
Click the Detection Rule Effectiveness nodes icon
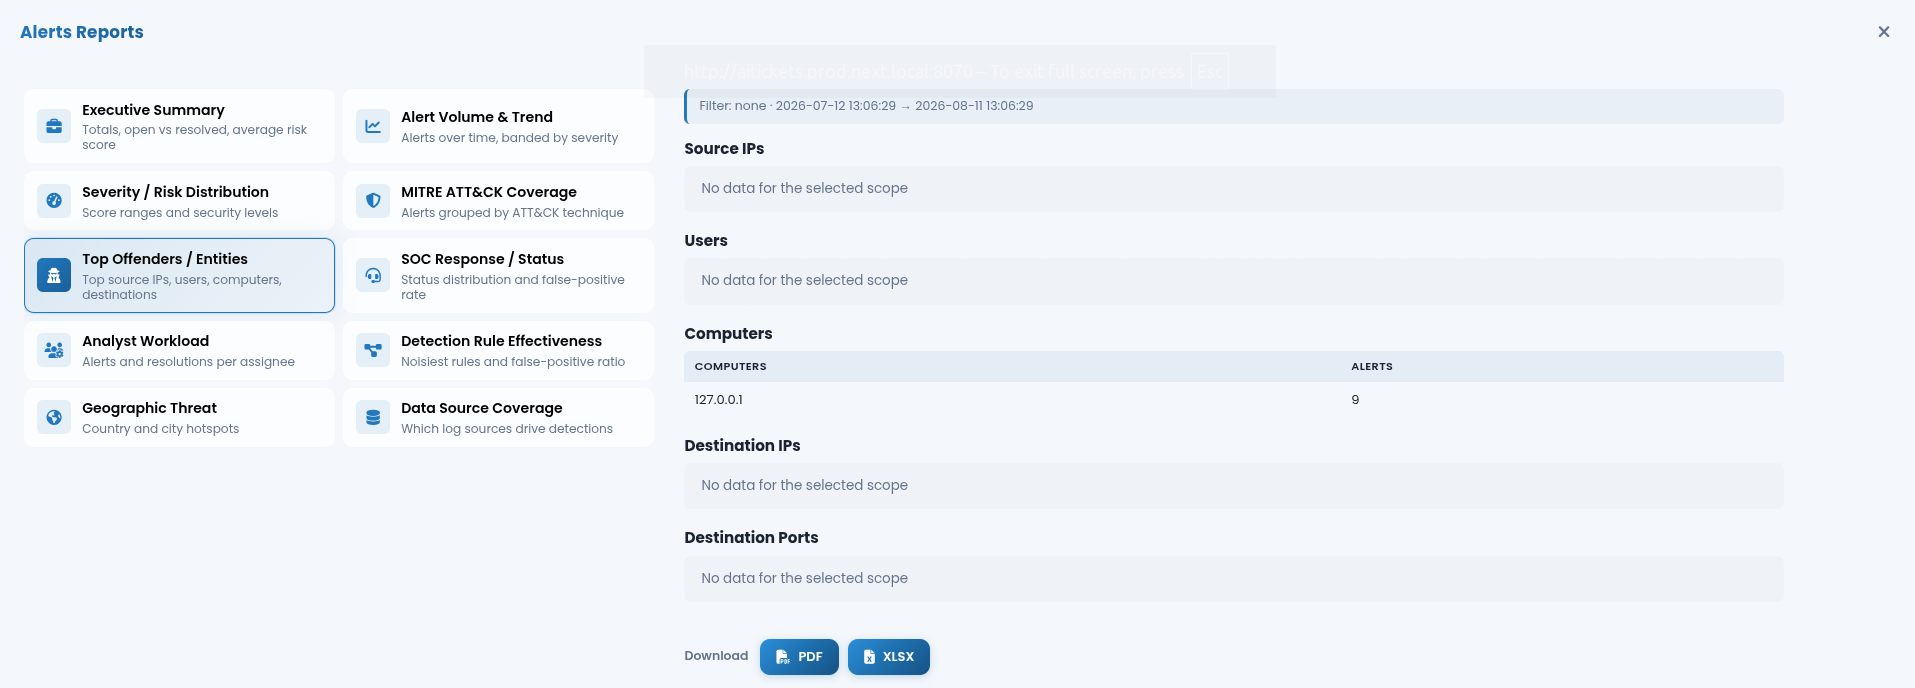point(373,350)
